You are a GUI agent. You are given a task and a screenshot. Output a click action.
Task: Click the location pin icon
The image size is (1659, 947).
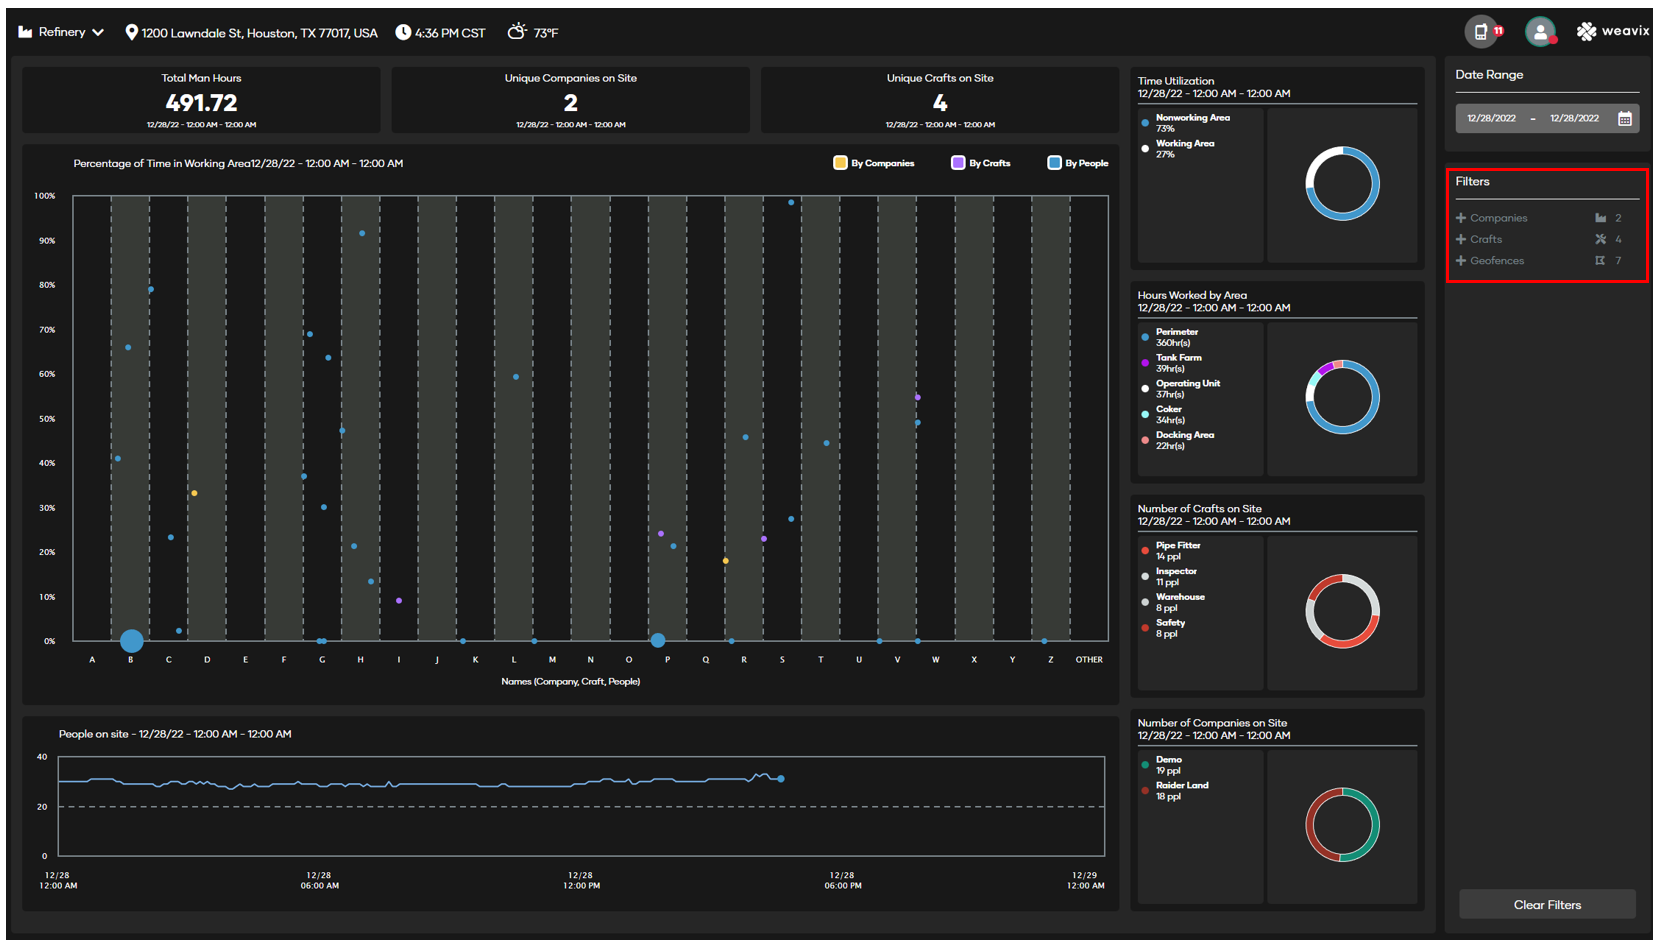tap(131, 32)
